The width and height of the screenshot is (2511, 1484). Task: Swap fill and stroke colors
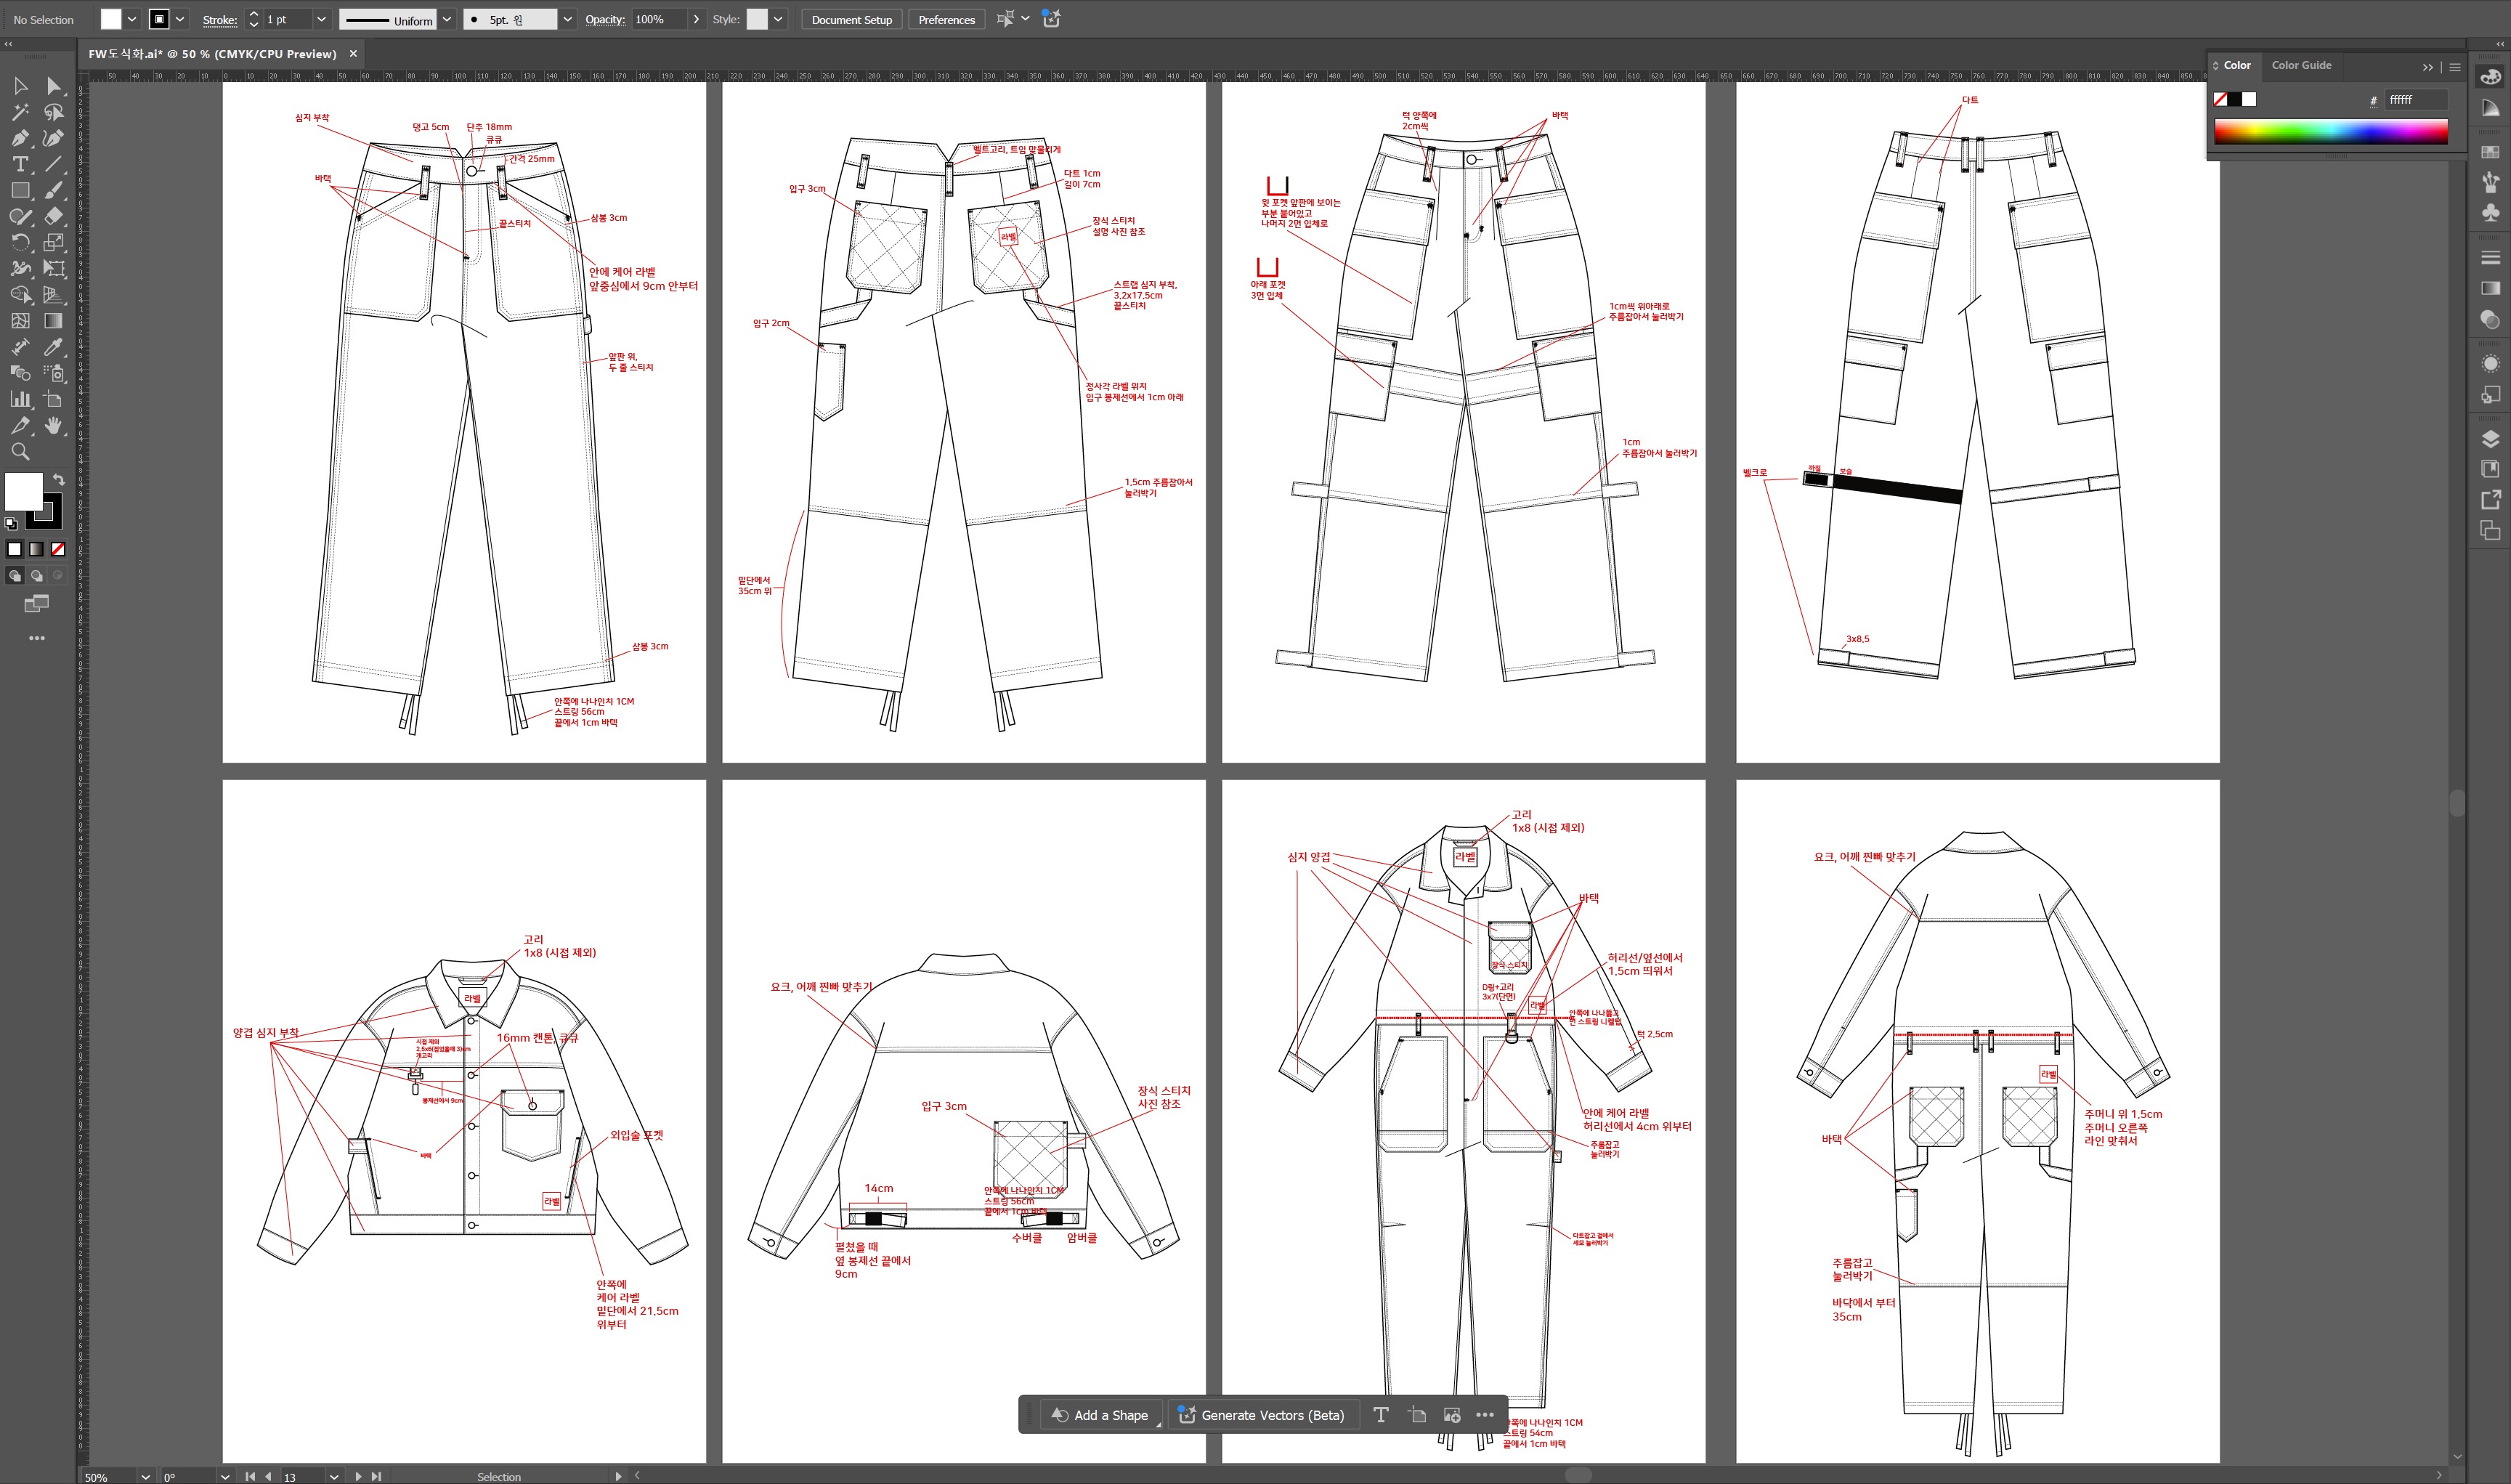coord(58,480)
